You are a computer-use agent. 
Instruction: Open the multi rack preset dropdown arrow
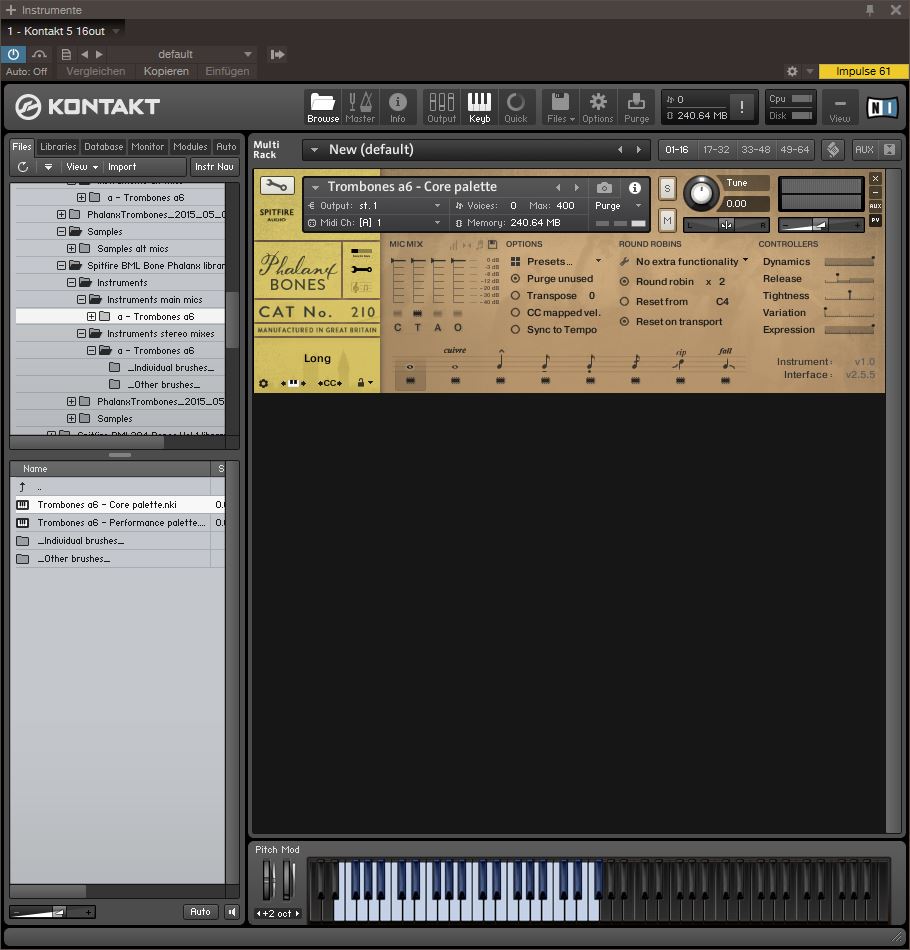coord(314,149)
